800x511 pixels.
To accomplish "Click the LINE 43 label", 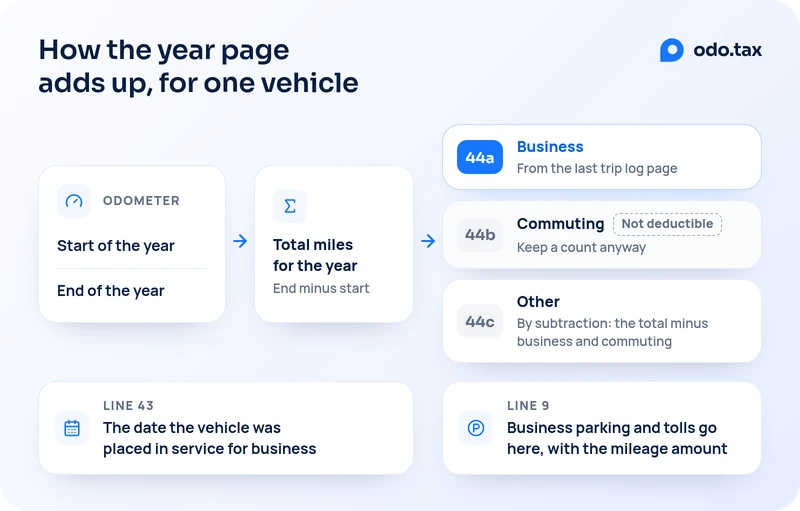I will (128, 405).
